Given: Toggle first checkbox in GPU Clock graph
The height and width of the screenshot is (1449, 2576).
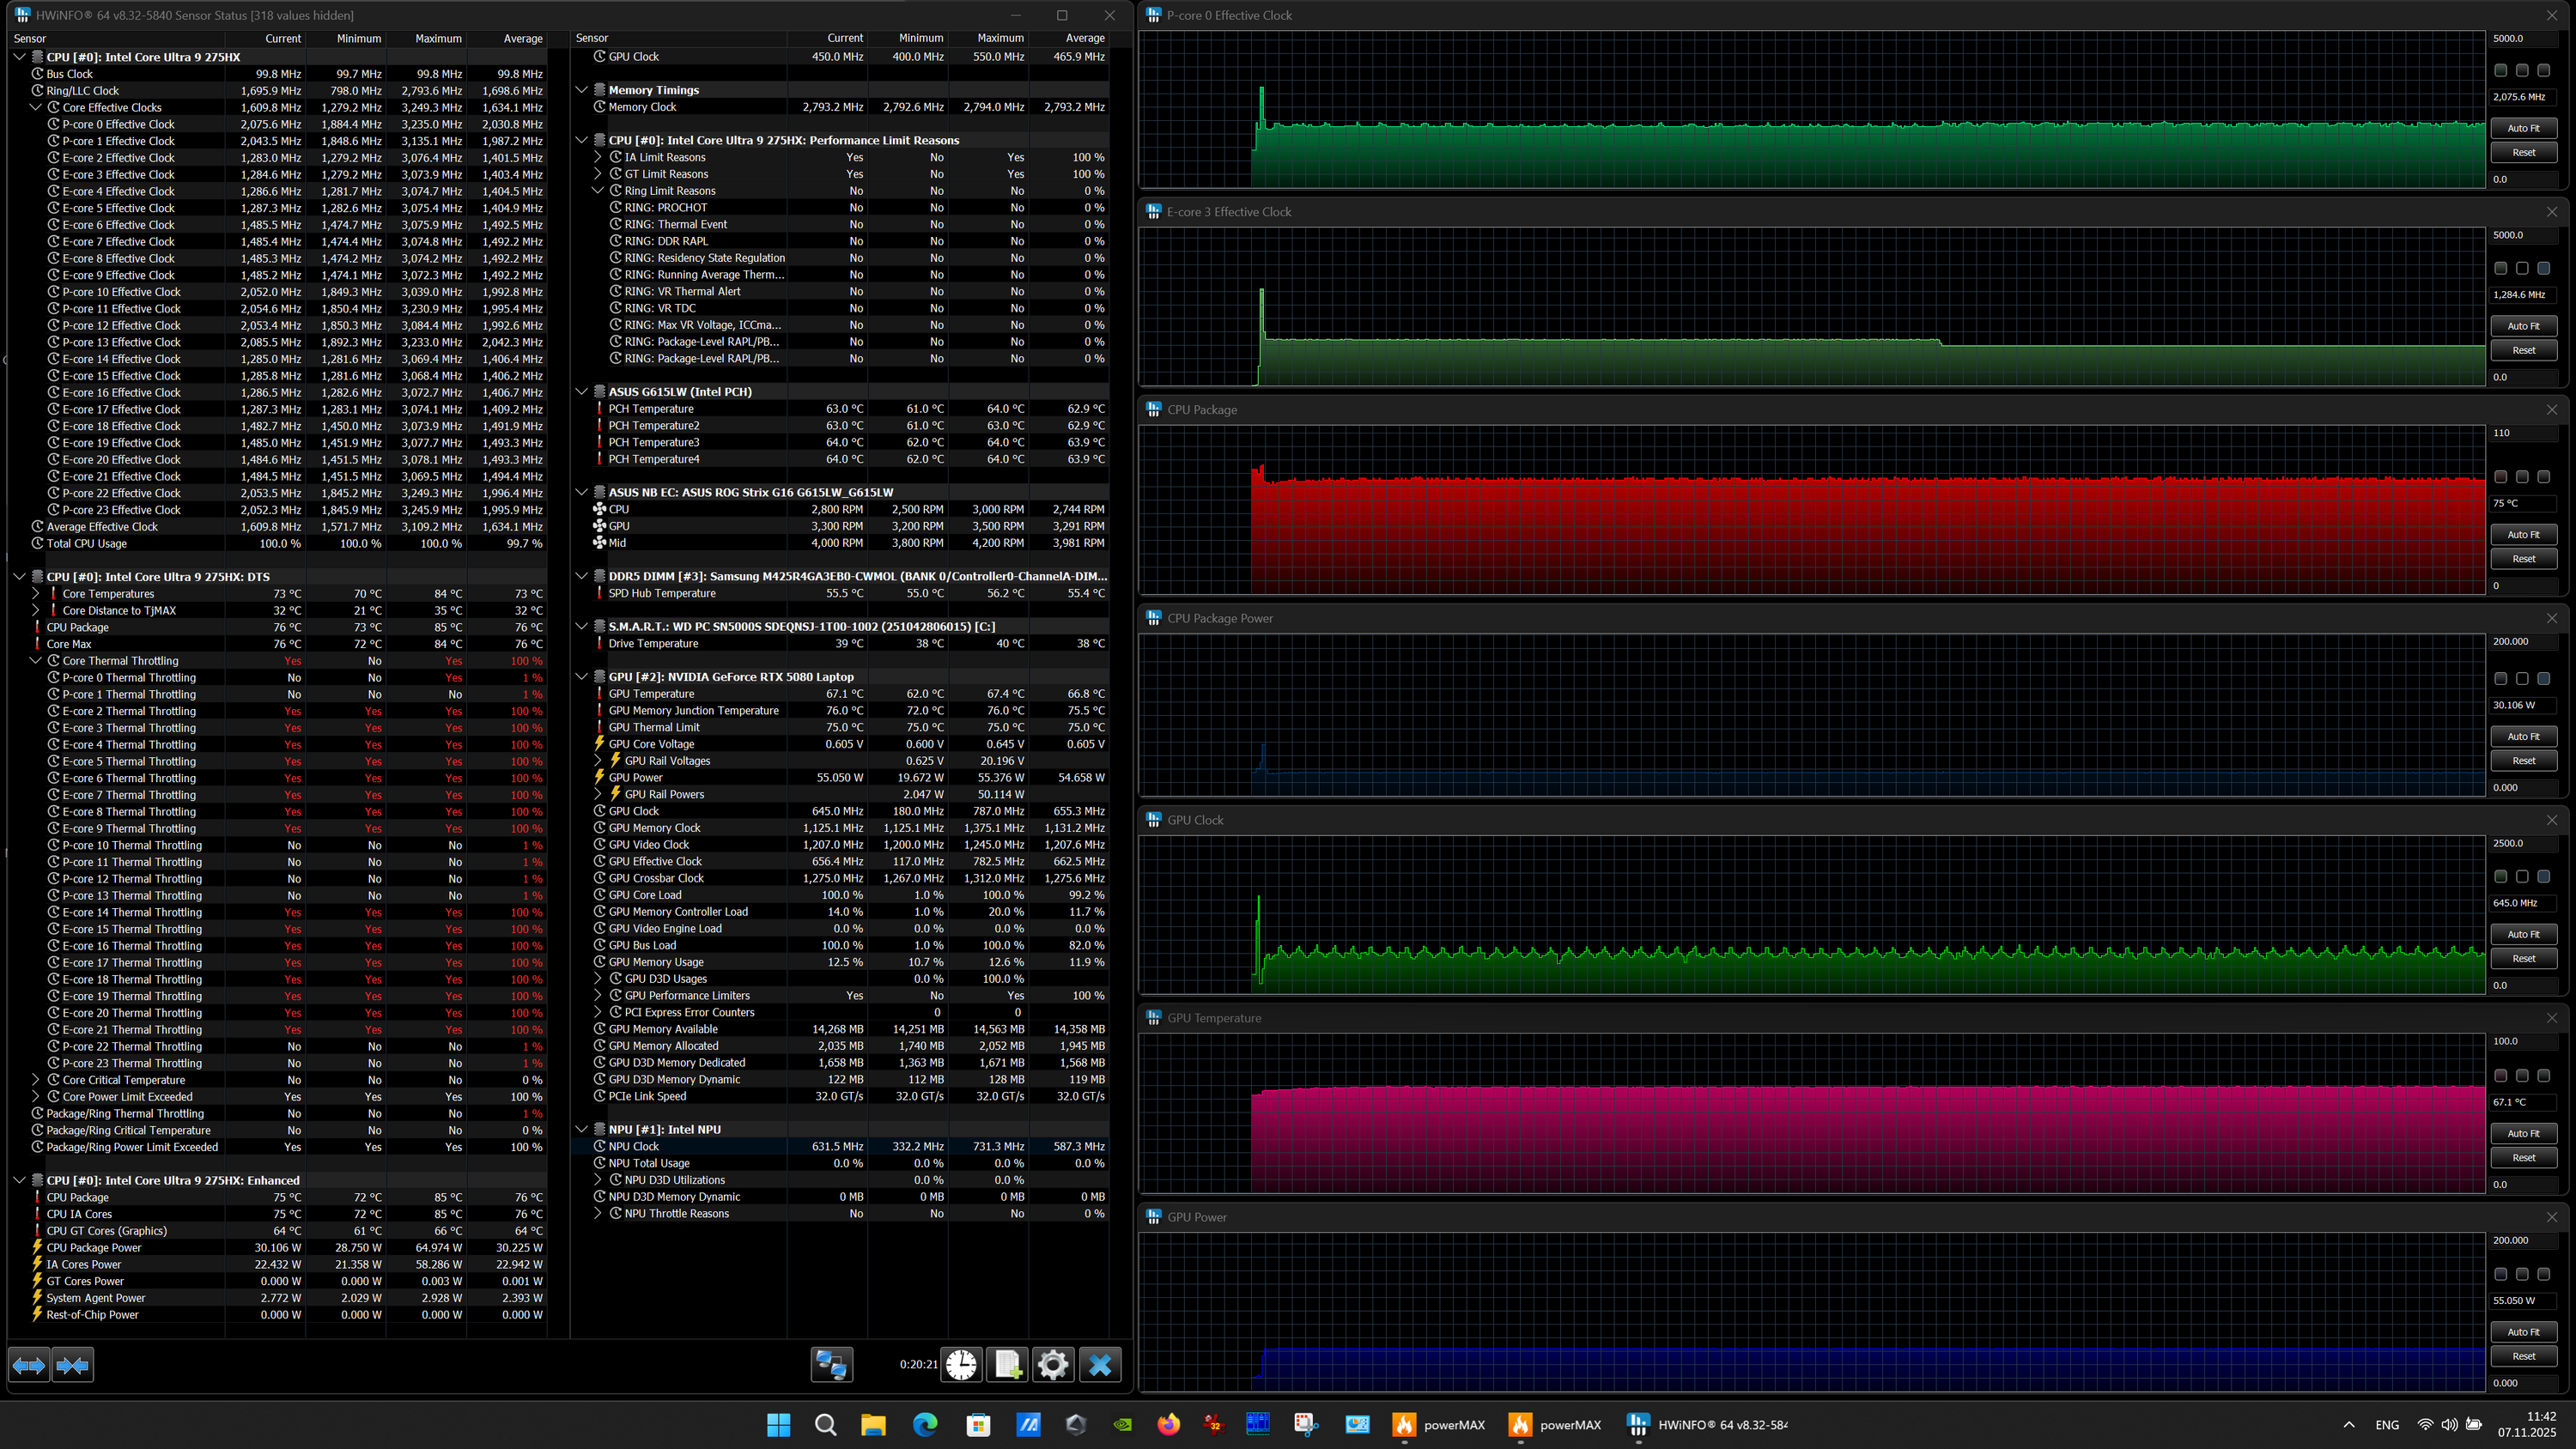Looking at the screenshot, I should (2500, 876).
